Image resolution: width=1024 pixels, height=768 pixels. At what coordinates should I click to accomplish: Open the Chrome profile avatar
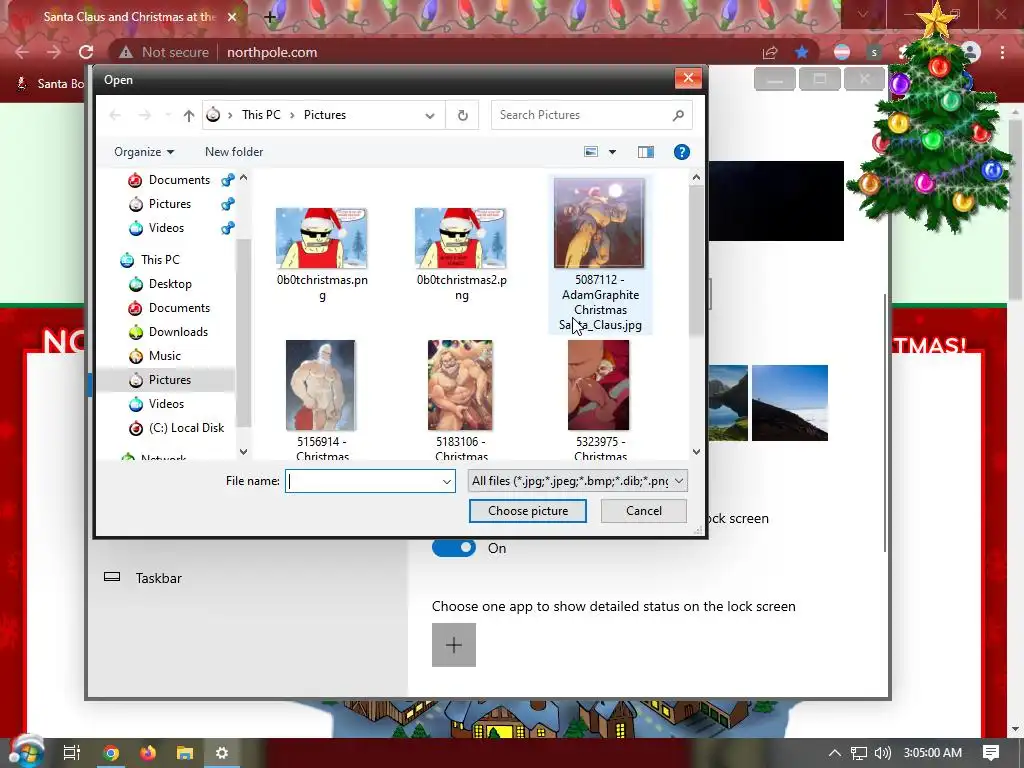click(x=971, y=52)
